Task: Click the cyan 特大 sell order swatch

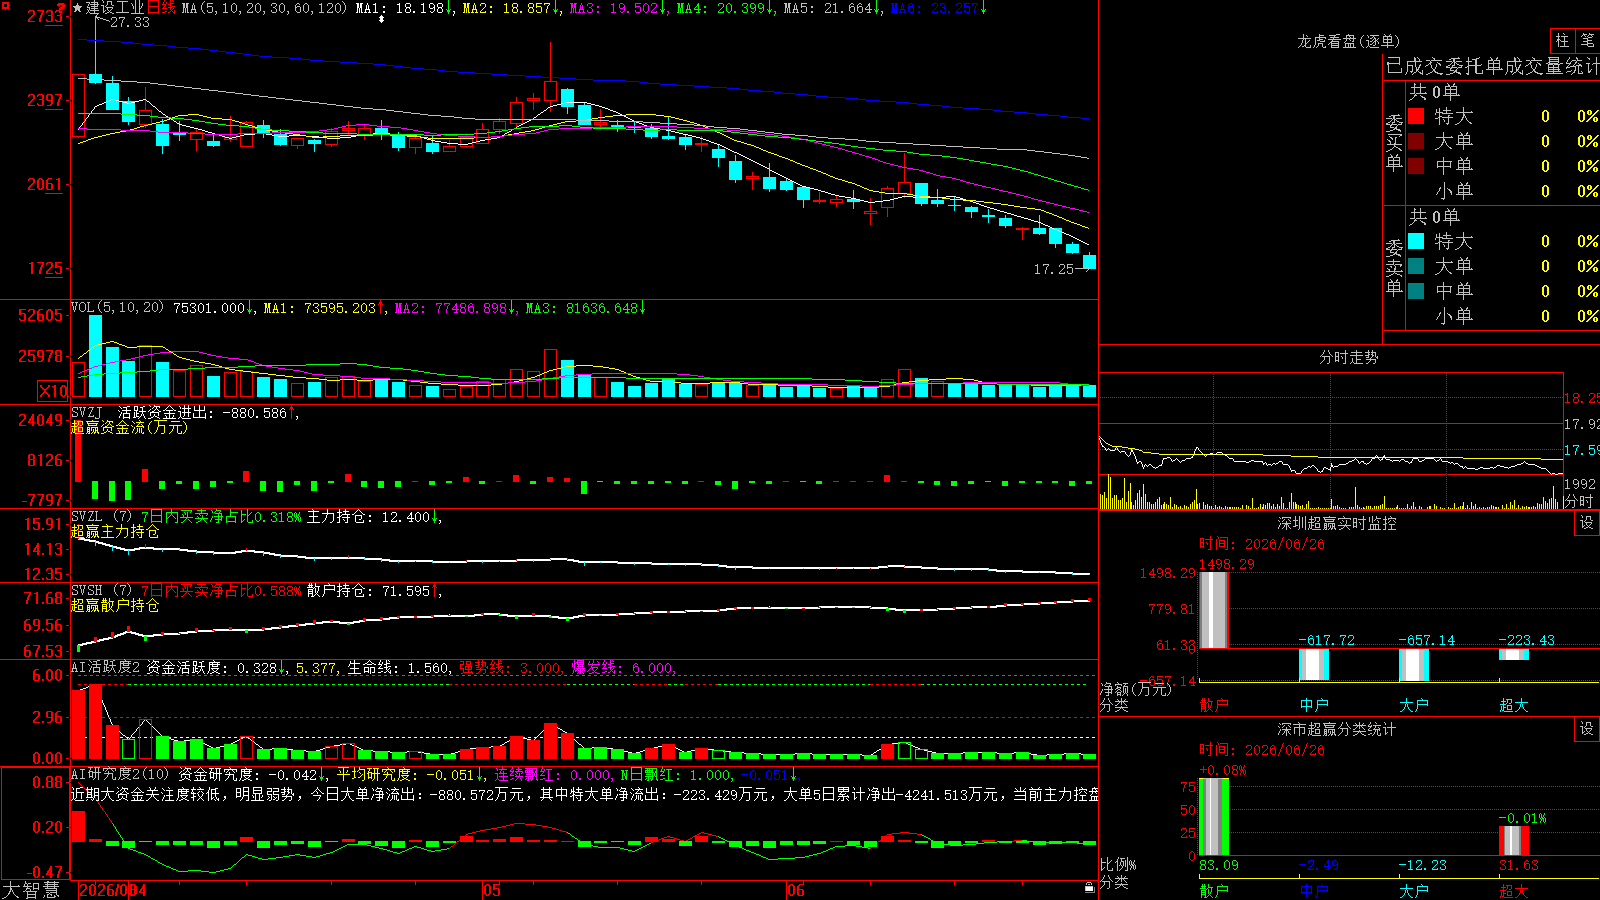Action: click(x=1416, y=241)
